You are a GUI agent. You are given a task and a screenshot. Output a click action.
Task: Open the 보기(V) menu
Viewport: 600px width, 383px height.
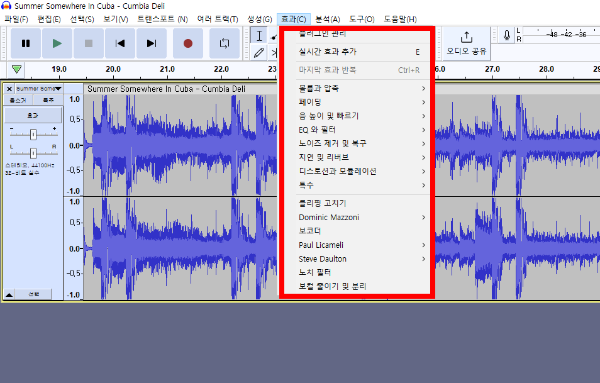point(116,19)
